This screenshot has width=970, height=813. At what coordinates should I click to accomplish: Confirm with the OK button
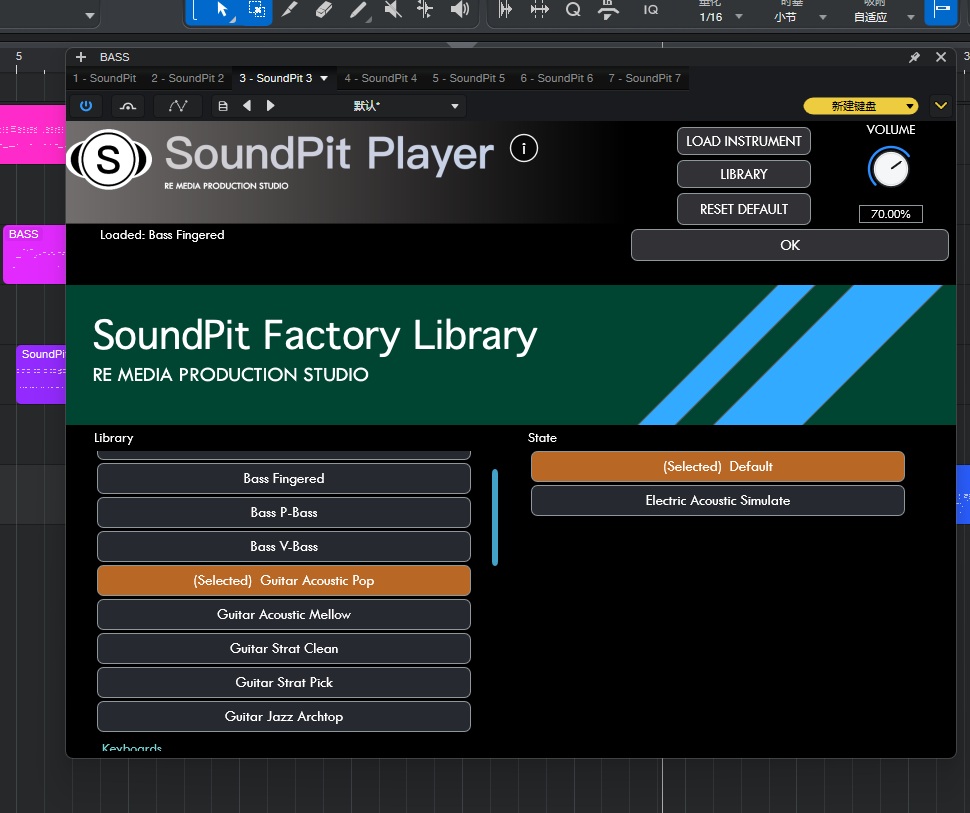pyautogui.click(x=789, y=245)
